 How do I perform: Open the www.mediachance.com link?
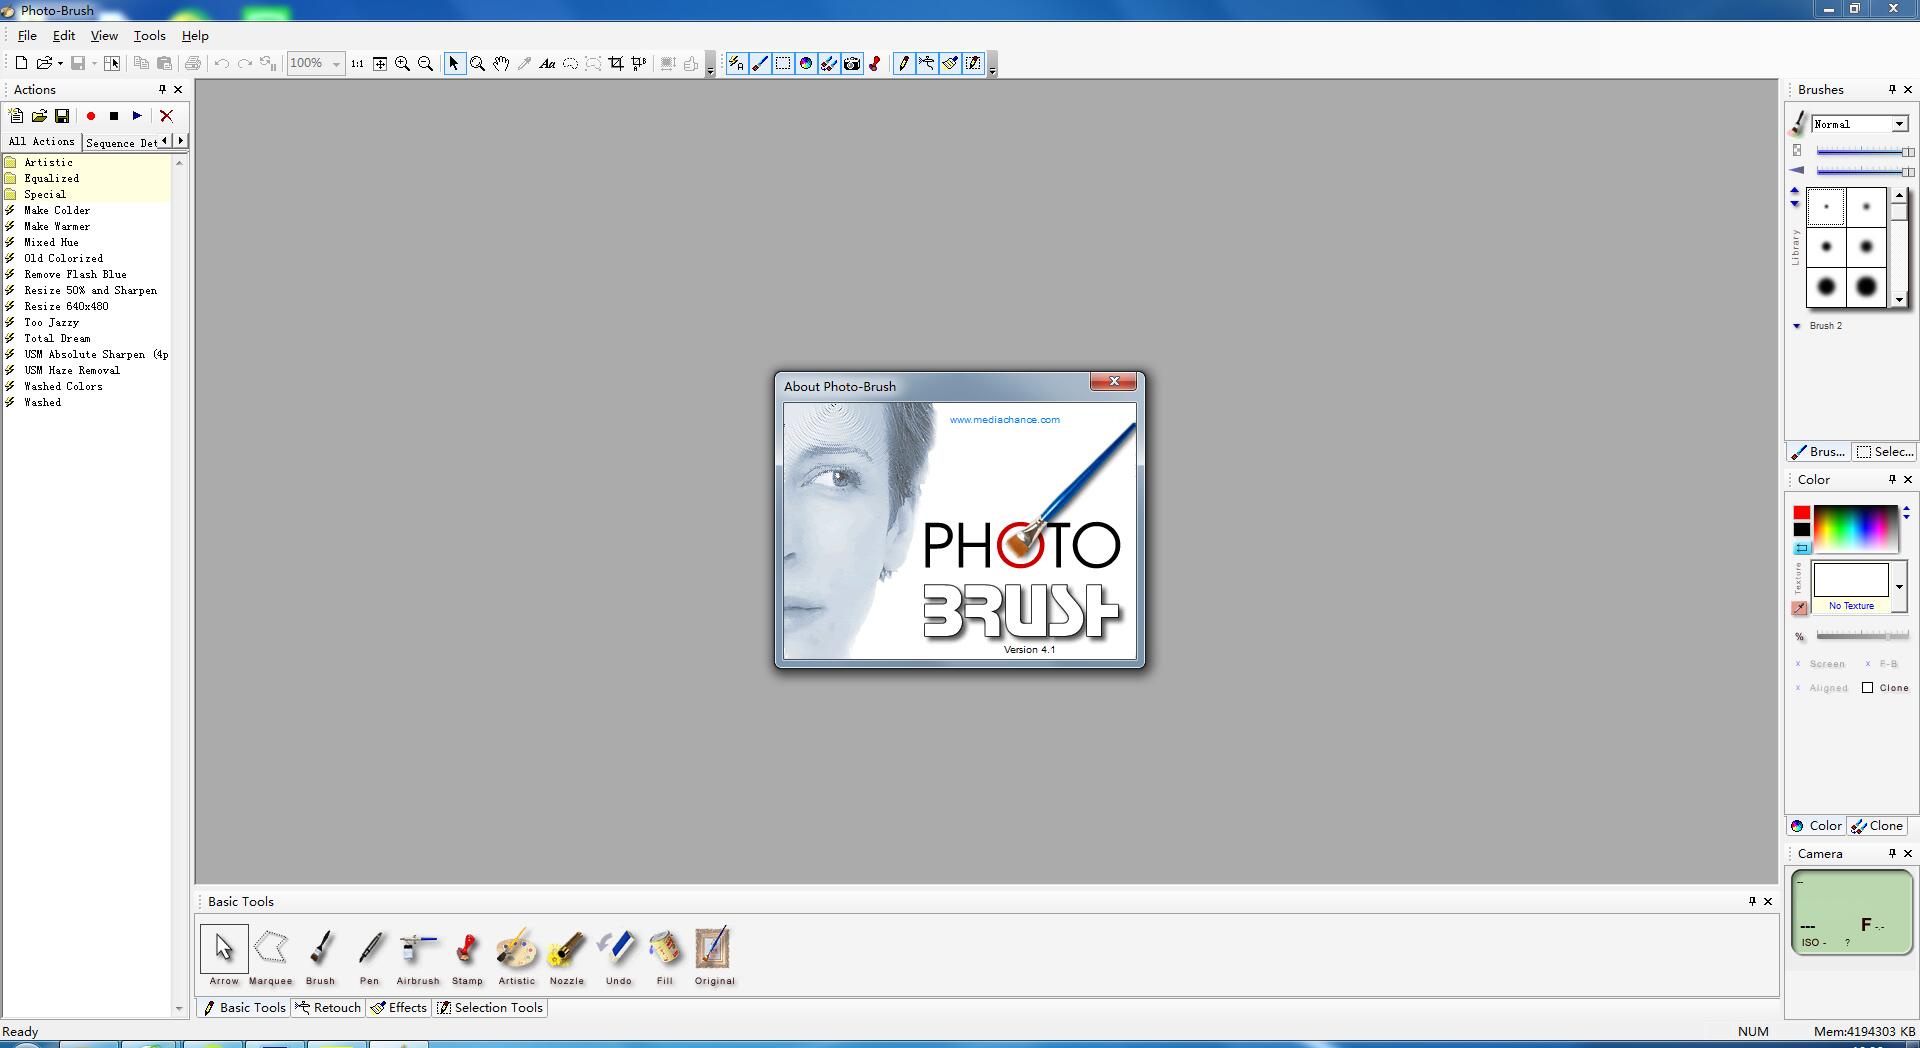[x=1004, y=420]
